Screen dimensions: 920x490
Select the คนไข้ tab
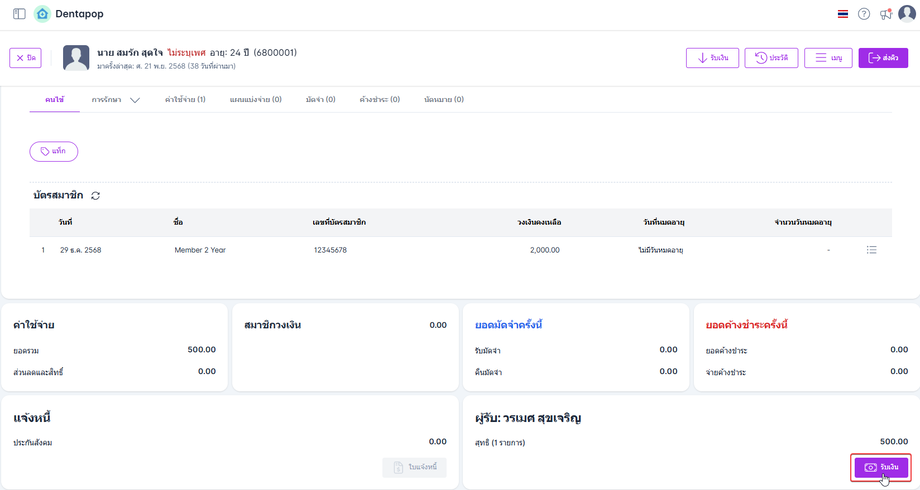pos(55,100)
